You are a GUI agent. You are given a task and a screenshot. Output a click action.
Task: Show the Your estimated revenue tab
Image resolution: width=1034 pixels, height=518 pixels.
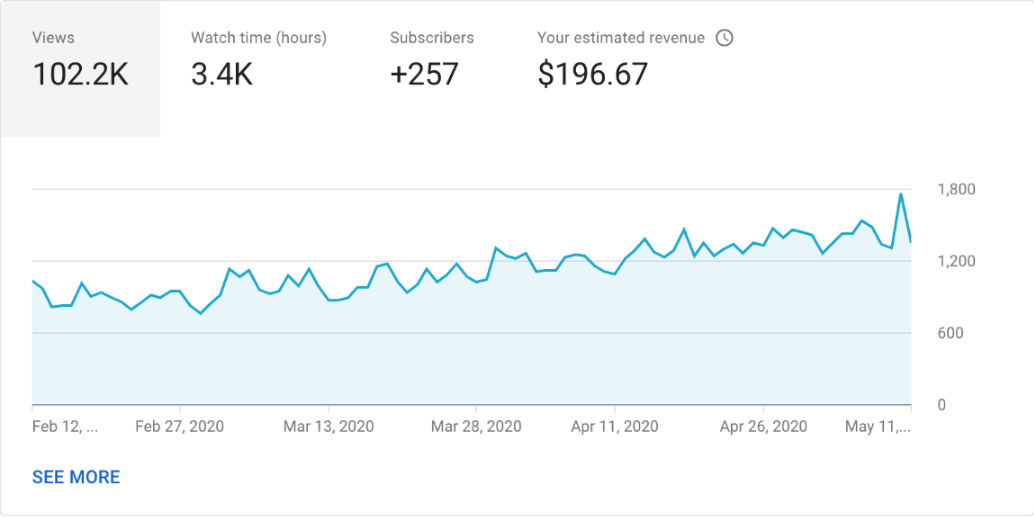620,60
